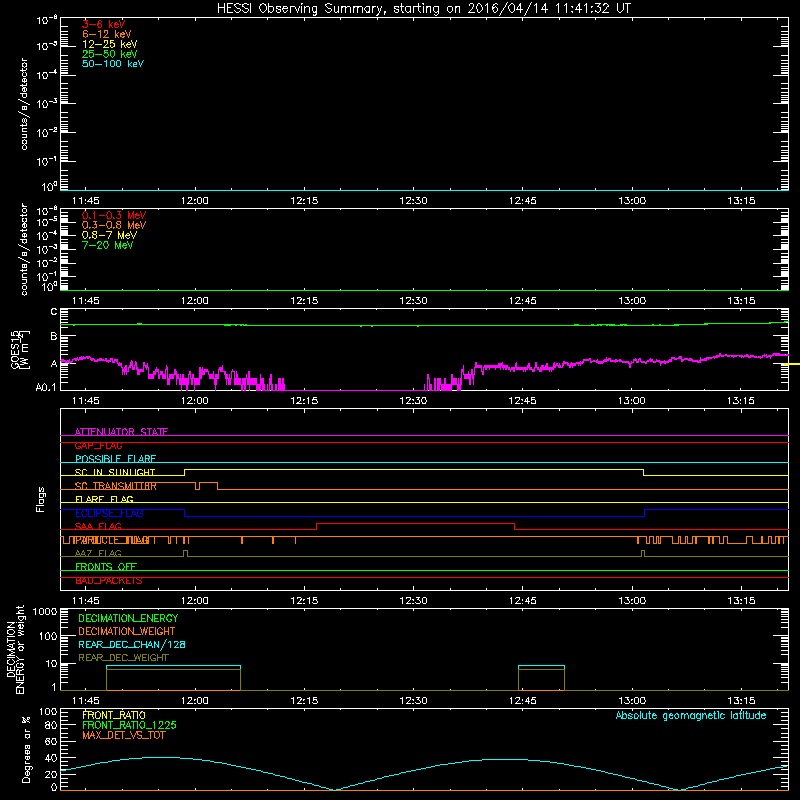Click the second cyan decimation block near 12:45
The width and height of the screenshot is (800, 800).
point(541,666)
